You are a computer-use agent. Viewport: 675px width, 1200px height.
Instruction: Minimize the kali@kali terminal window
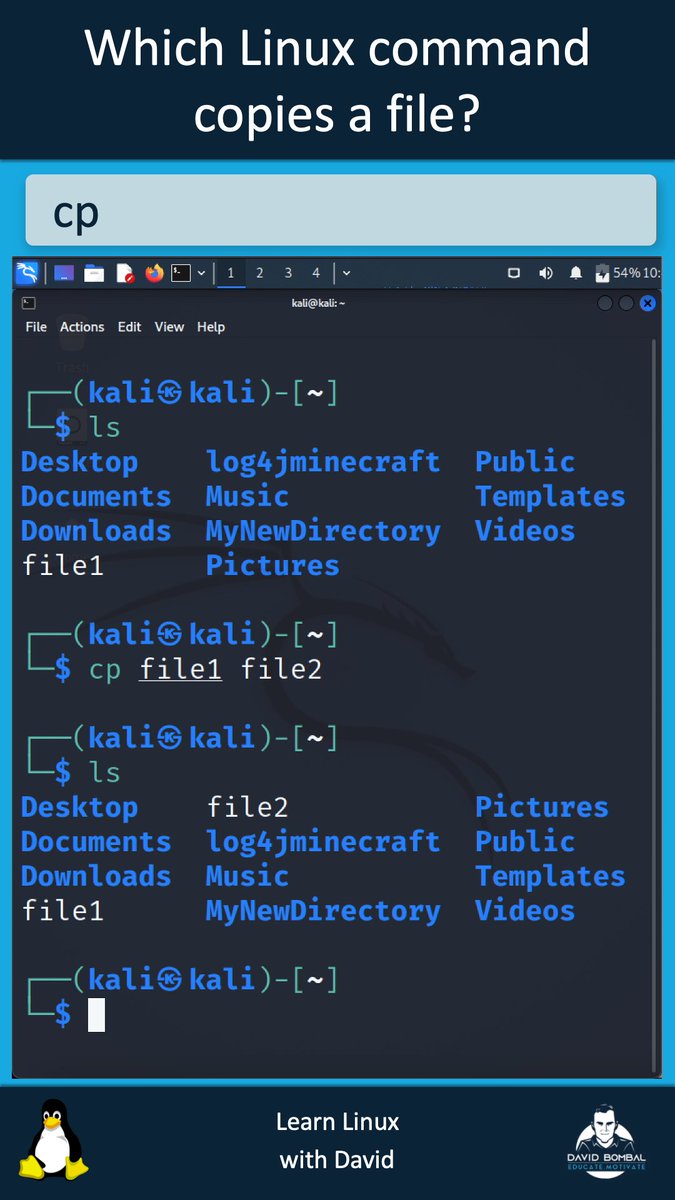pos(605,303)
